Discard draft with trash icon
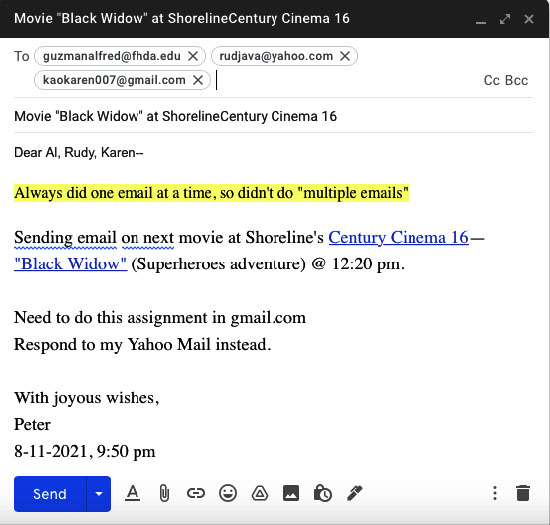The height and width of the screenshot is (525, 550). pos(523,493)
